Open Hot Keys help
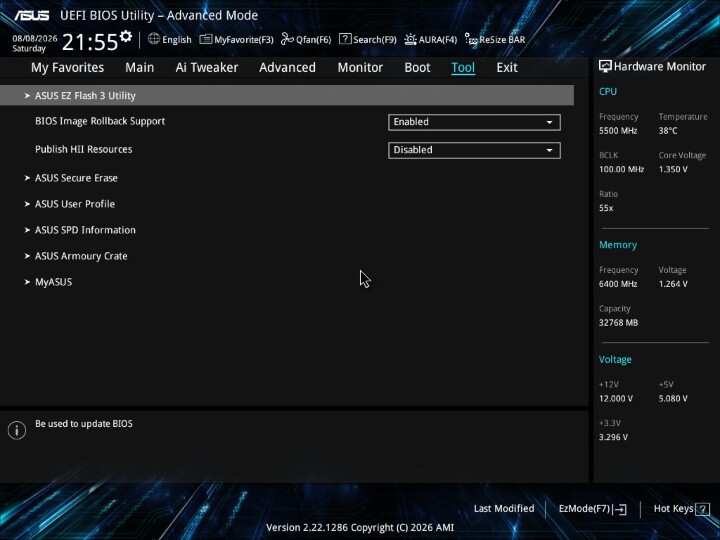Viewport: 720px width, 540px height. coord(681,509)
